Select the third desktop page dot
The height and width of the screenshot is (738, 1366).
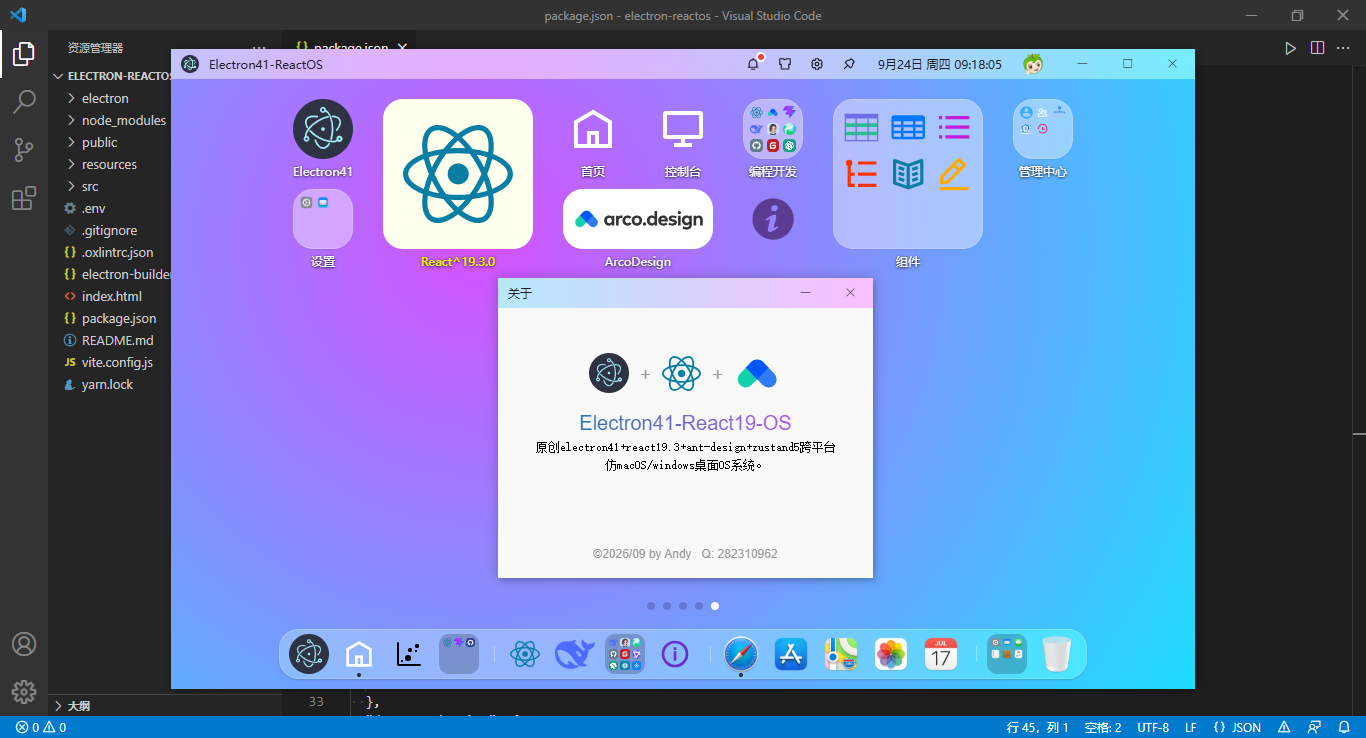(683, 606)
